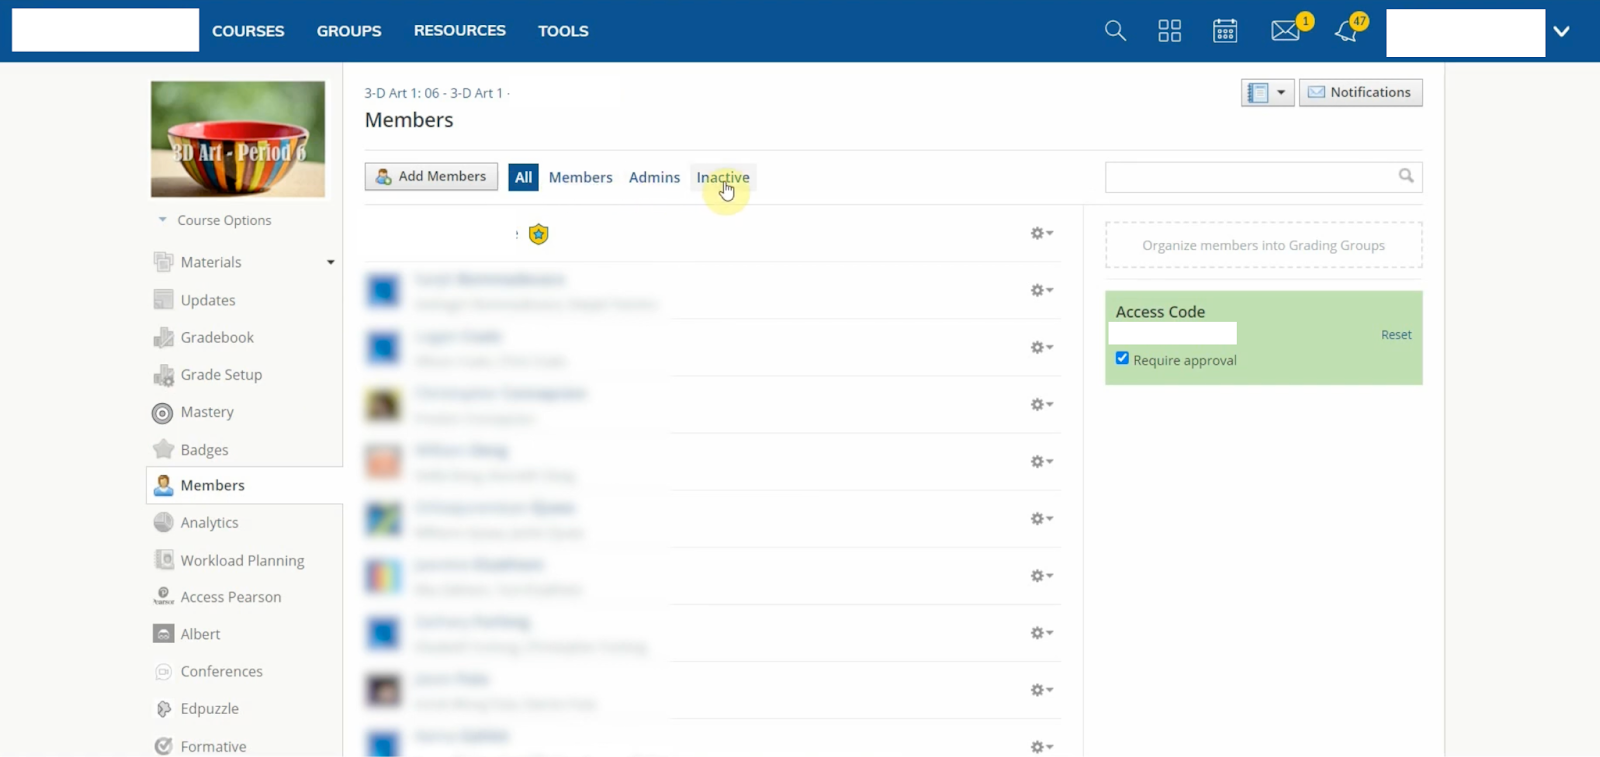Open the notifications bell icon
This screenshot has width=1600, height=757.
point(1346,31)
